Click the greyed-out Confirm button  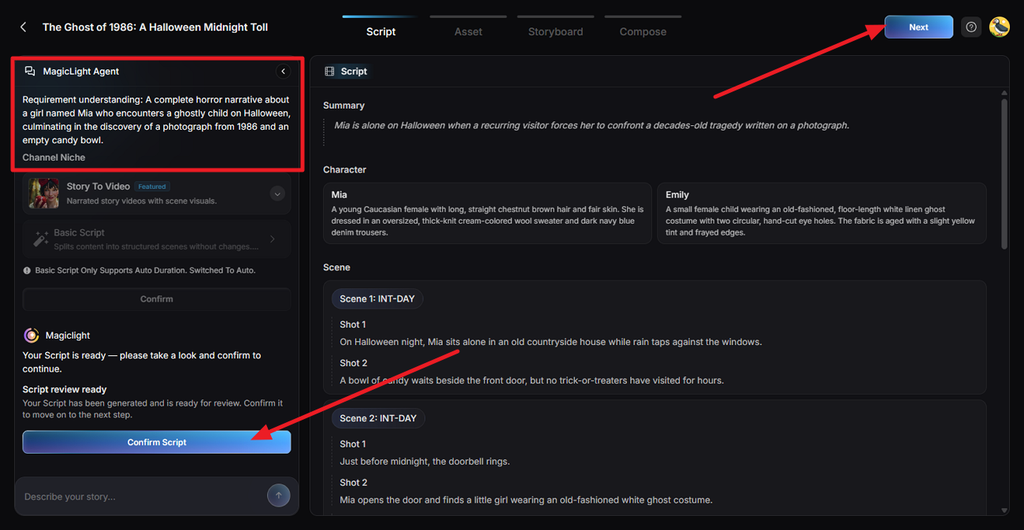pyautogui.click(x=157, y=299)
